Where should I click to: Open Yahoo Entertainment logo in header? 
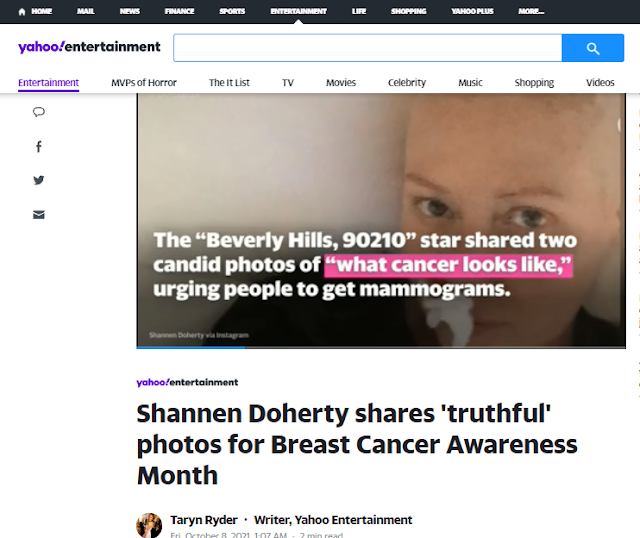tap(89, 47)
